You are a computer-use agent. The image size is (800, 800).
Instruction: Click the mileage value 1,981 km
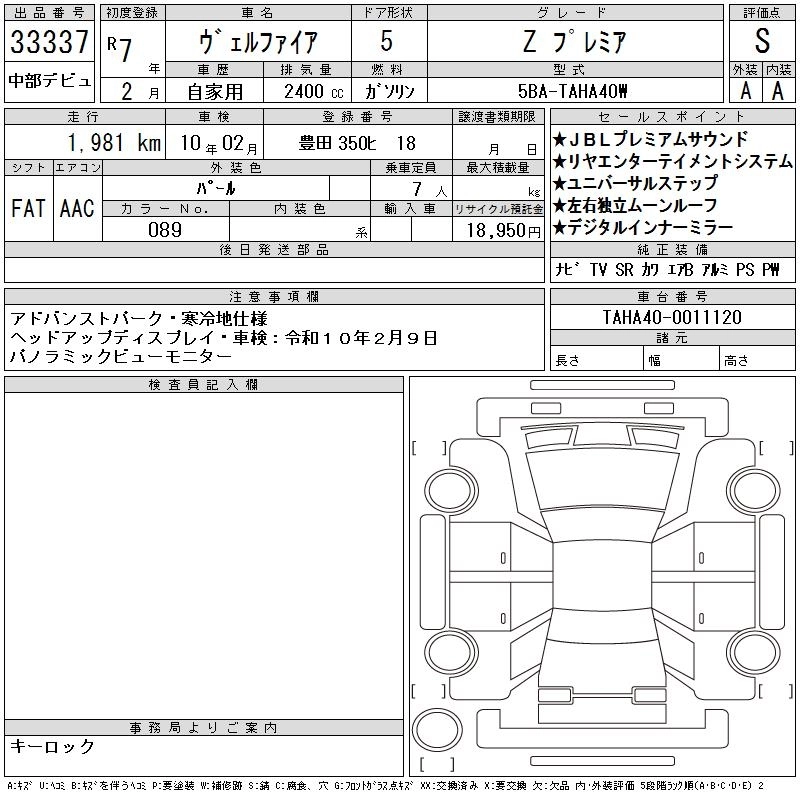tap(114, 143)
